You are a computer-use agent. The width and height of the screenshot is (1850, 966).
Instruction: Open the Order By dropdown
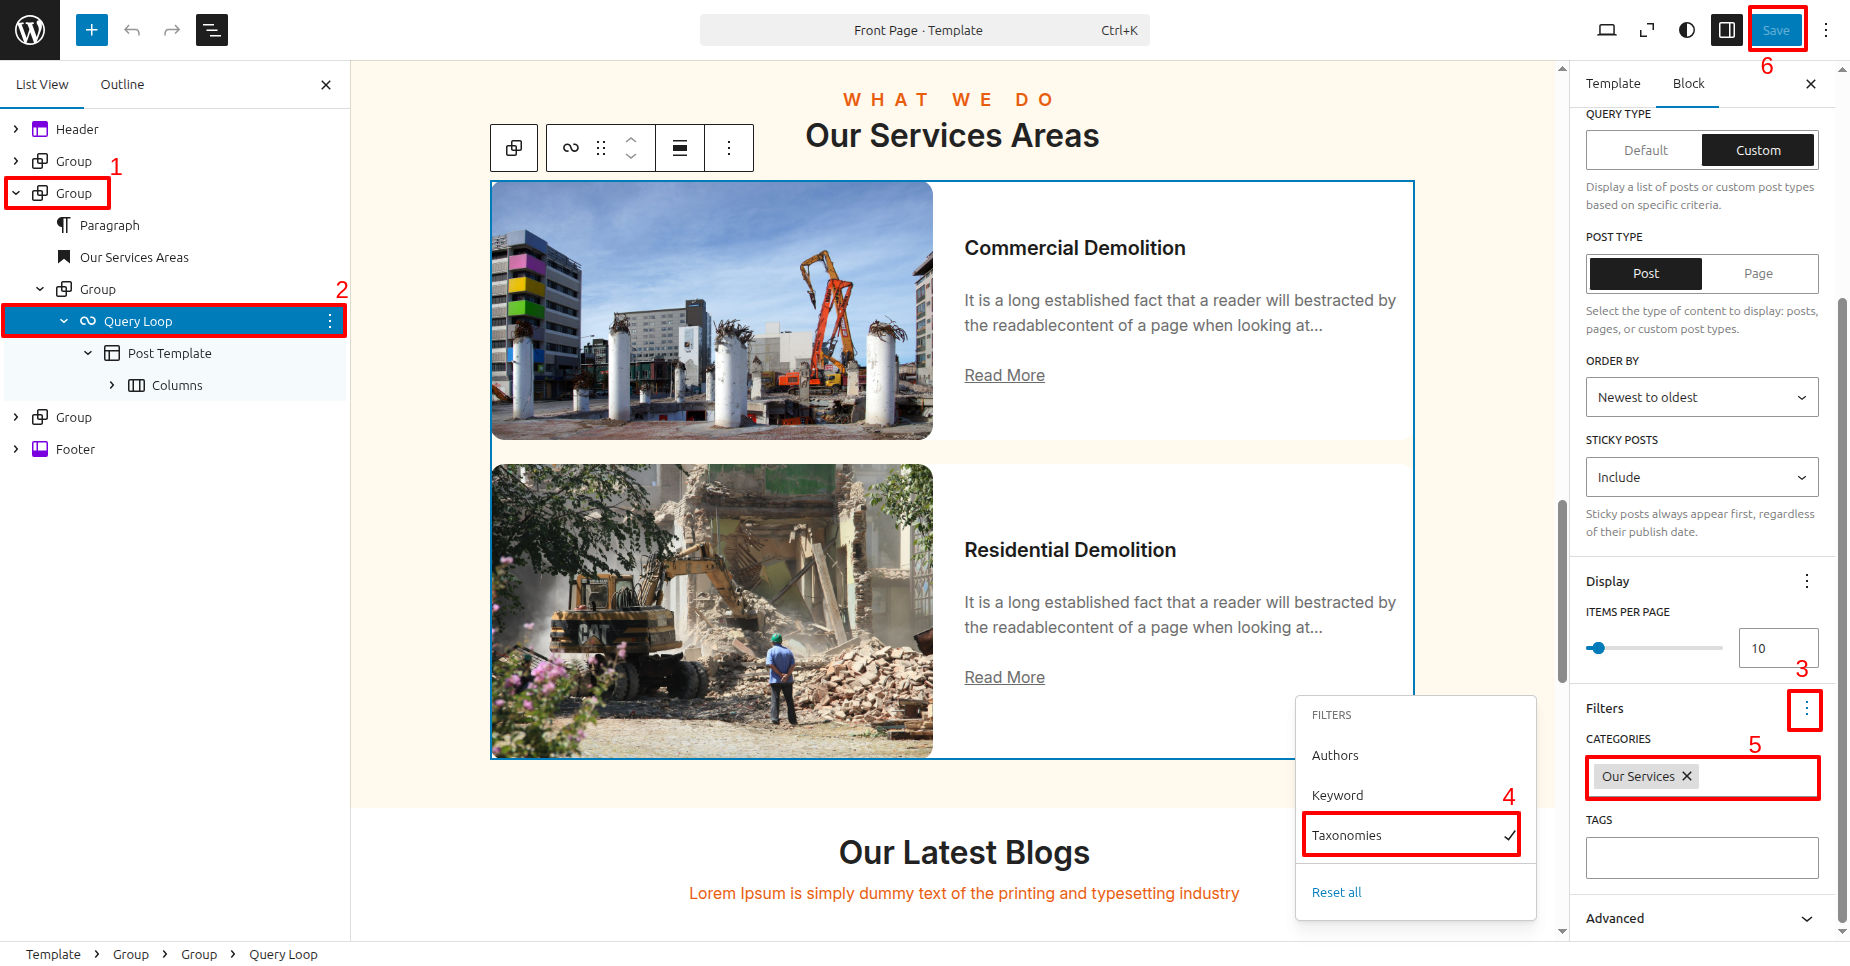[1701, 397]
